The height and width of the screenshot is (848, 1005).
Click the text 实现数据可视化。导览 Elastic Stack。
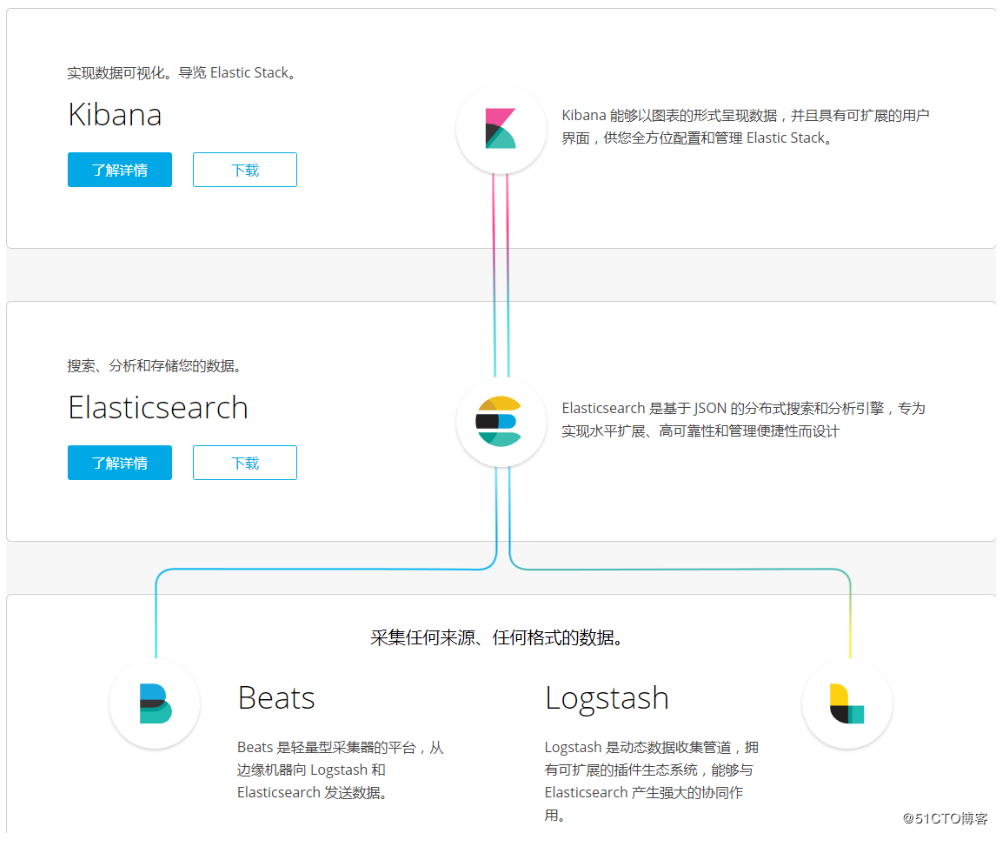point(183,73)
